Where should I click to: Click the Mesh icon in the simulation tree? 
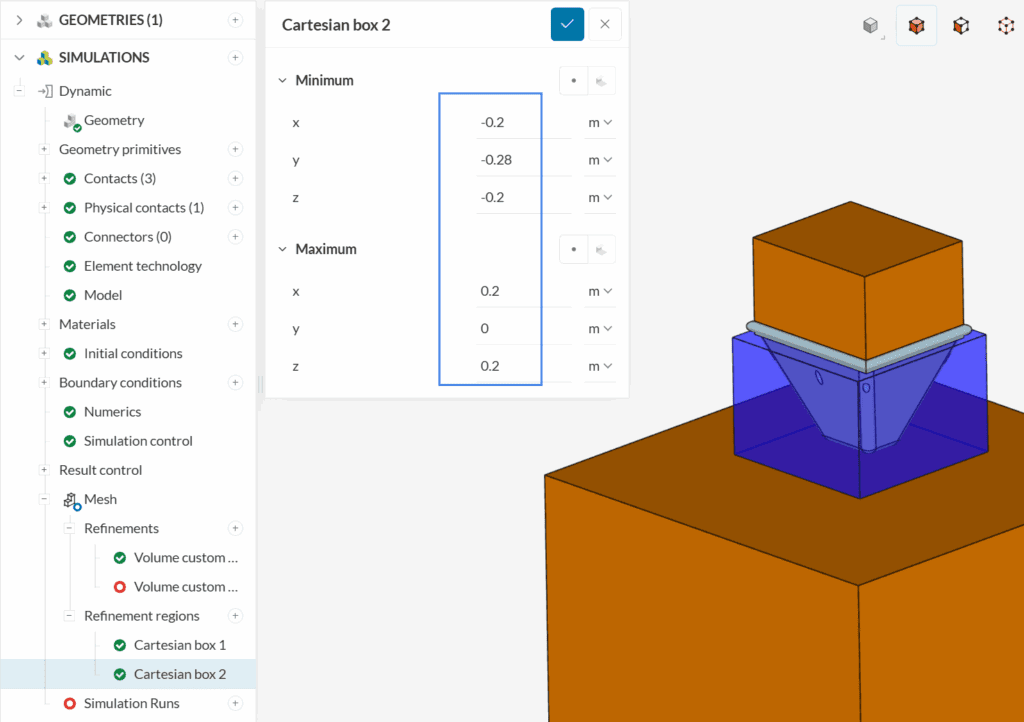point(70,499)
